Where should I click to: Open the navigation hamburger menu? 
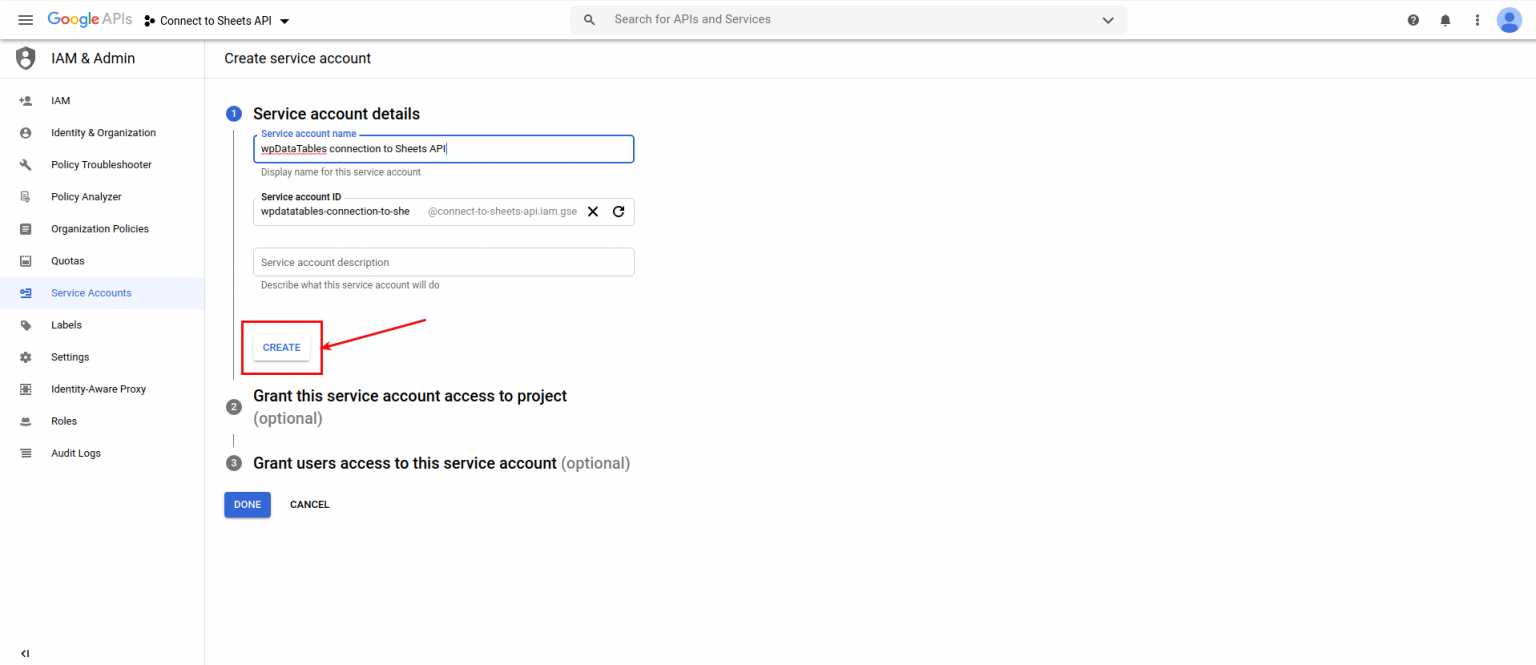click(x=25, y=19)
